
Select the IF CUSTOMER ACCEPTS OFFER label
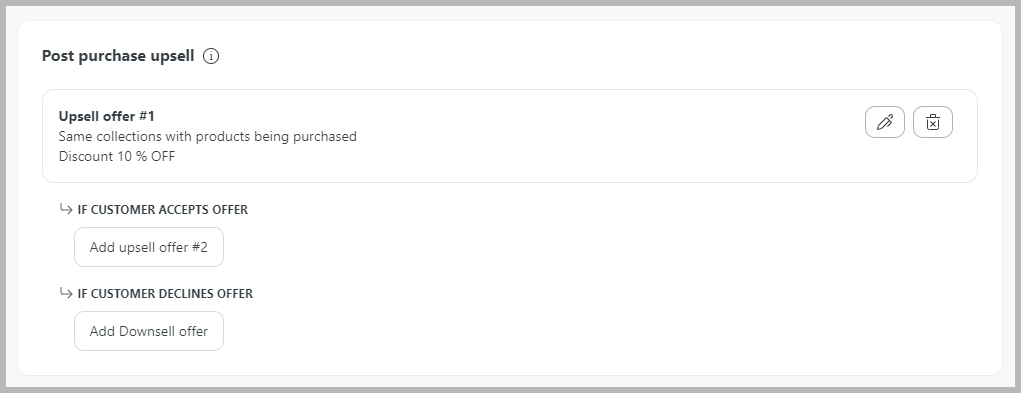163,210
